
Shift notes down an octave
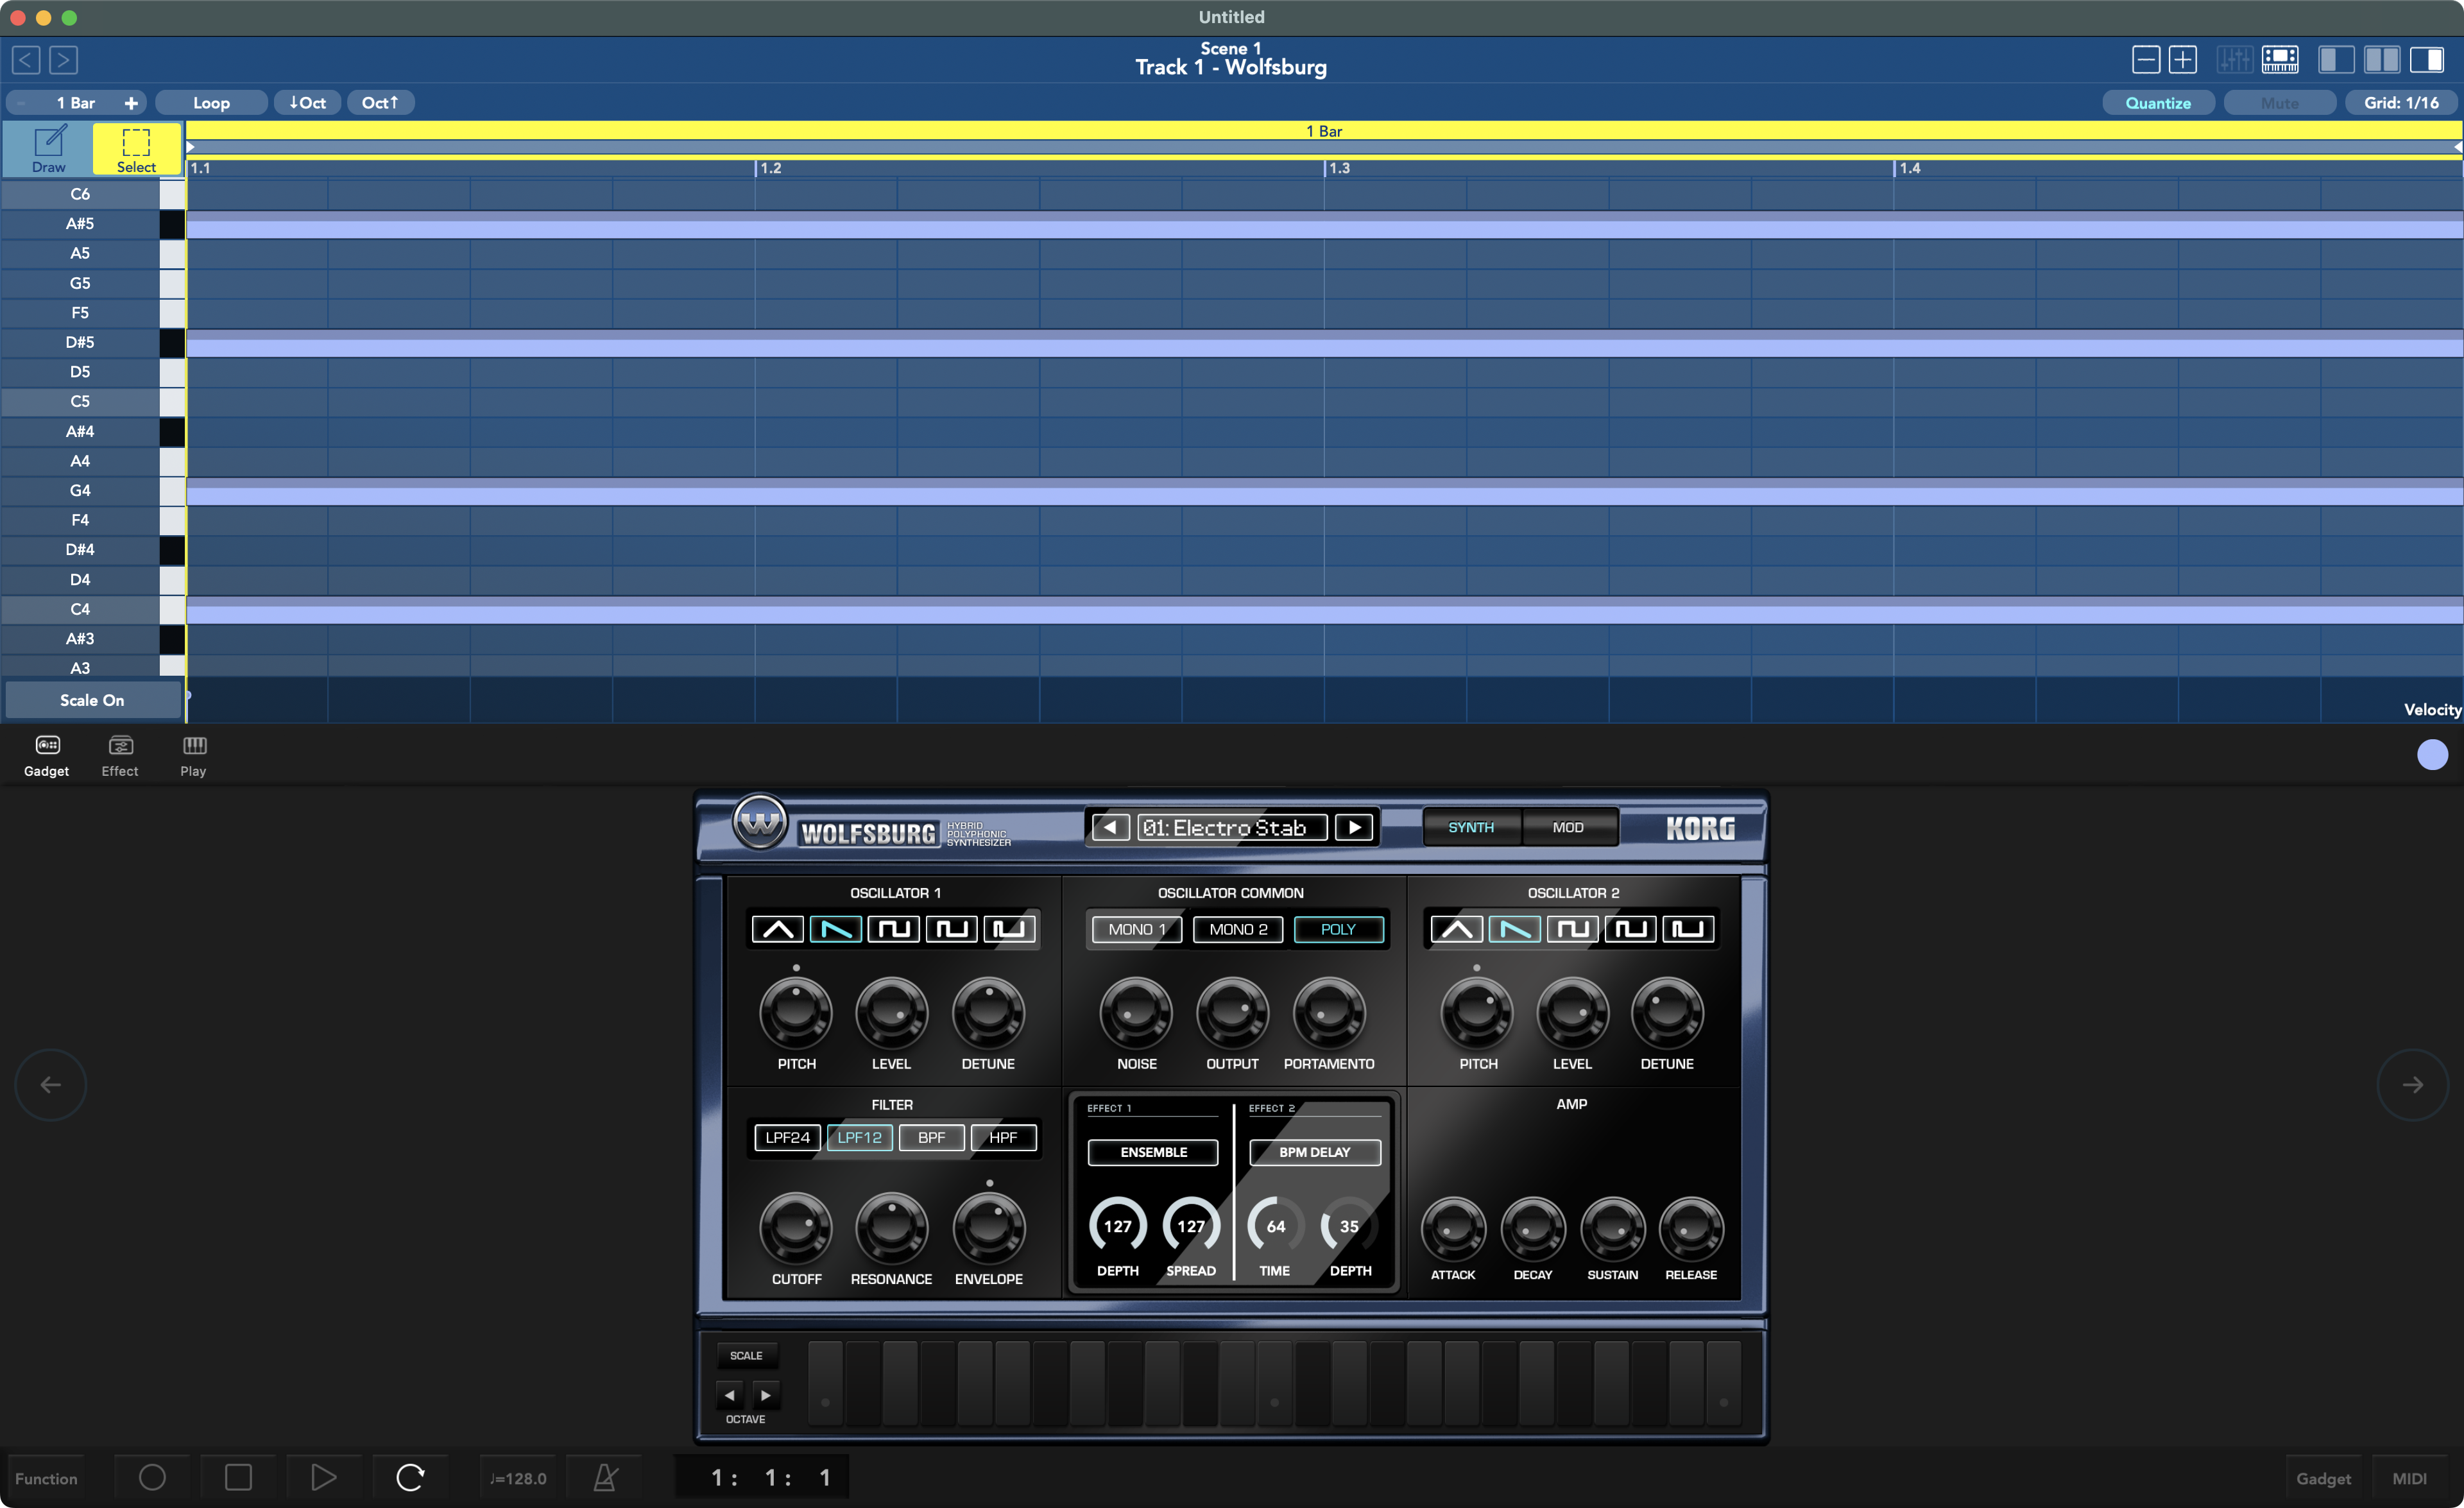pyautogui.click(x=308, y=103)
